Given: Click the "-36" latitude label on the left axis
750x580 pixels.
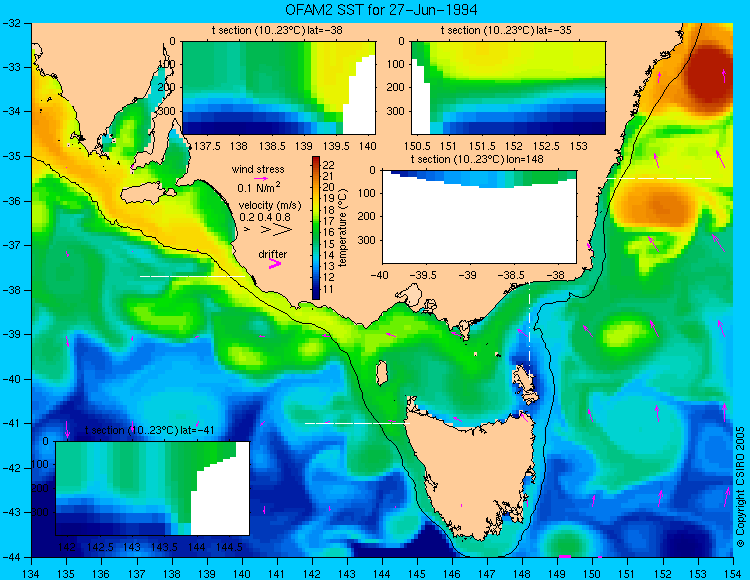Looking at the screenshot, I should (10, 201).
